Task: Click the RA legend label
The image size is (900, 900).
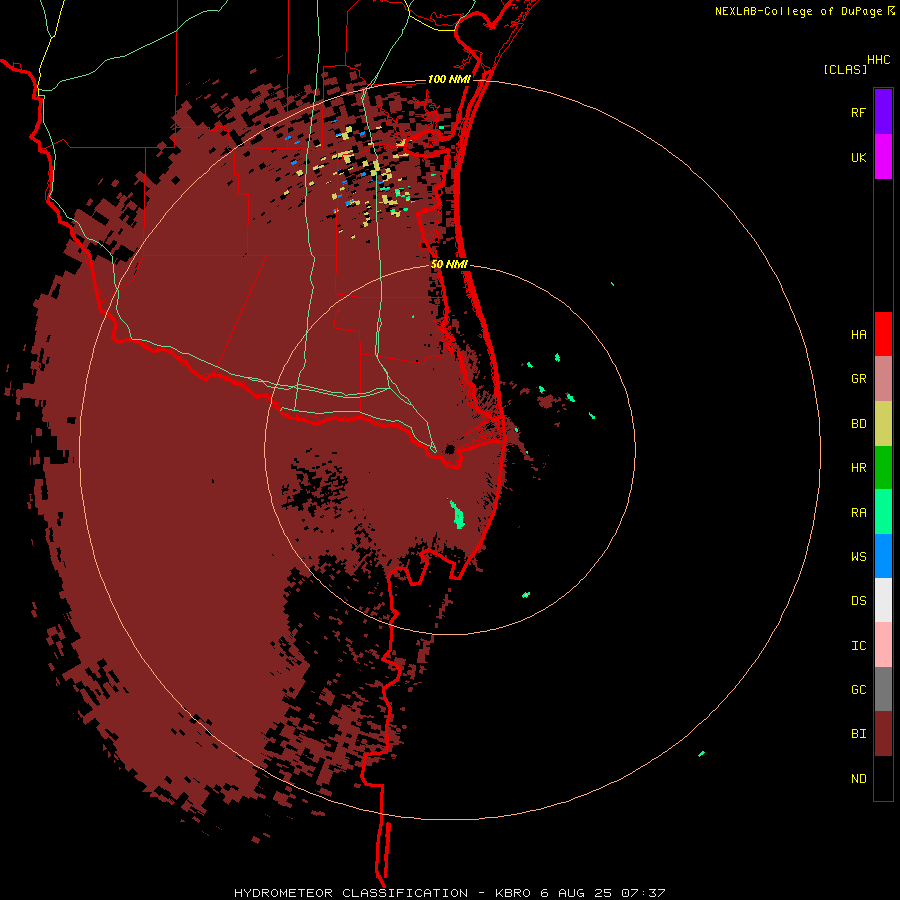Action: click(x=858, y=513)
